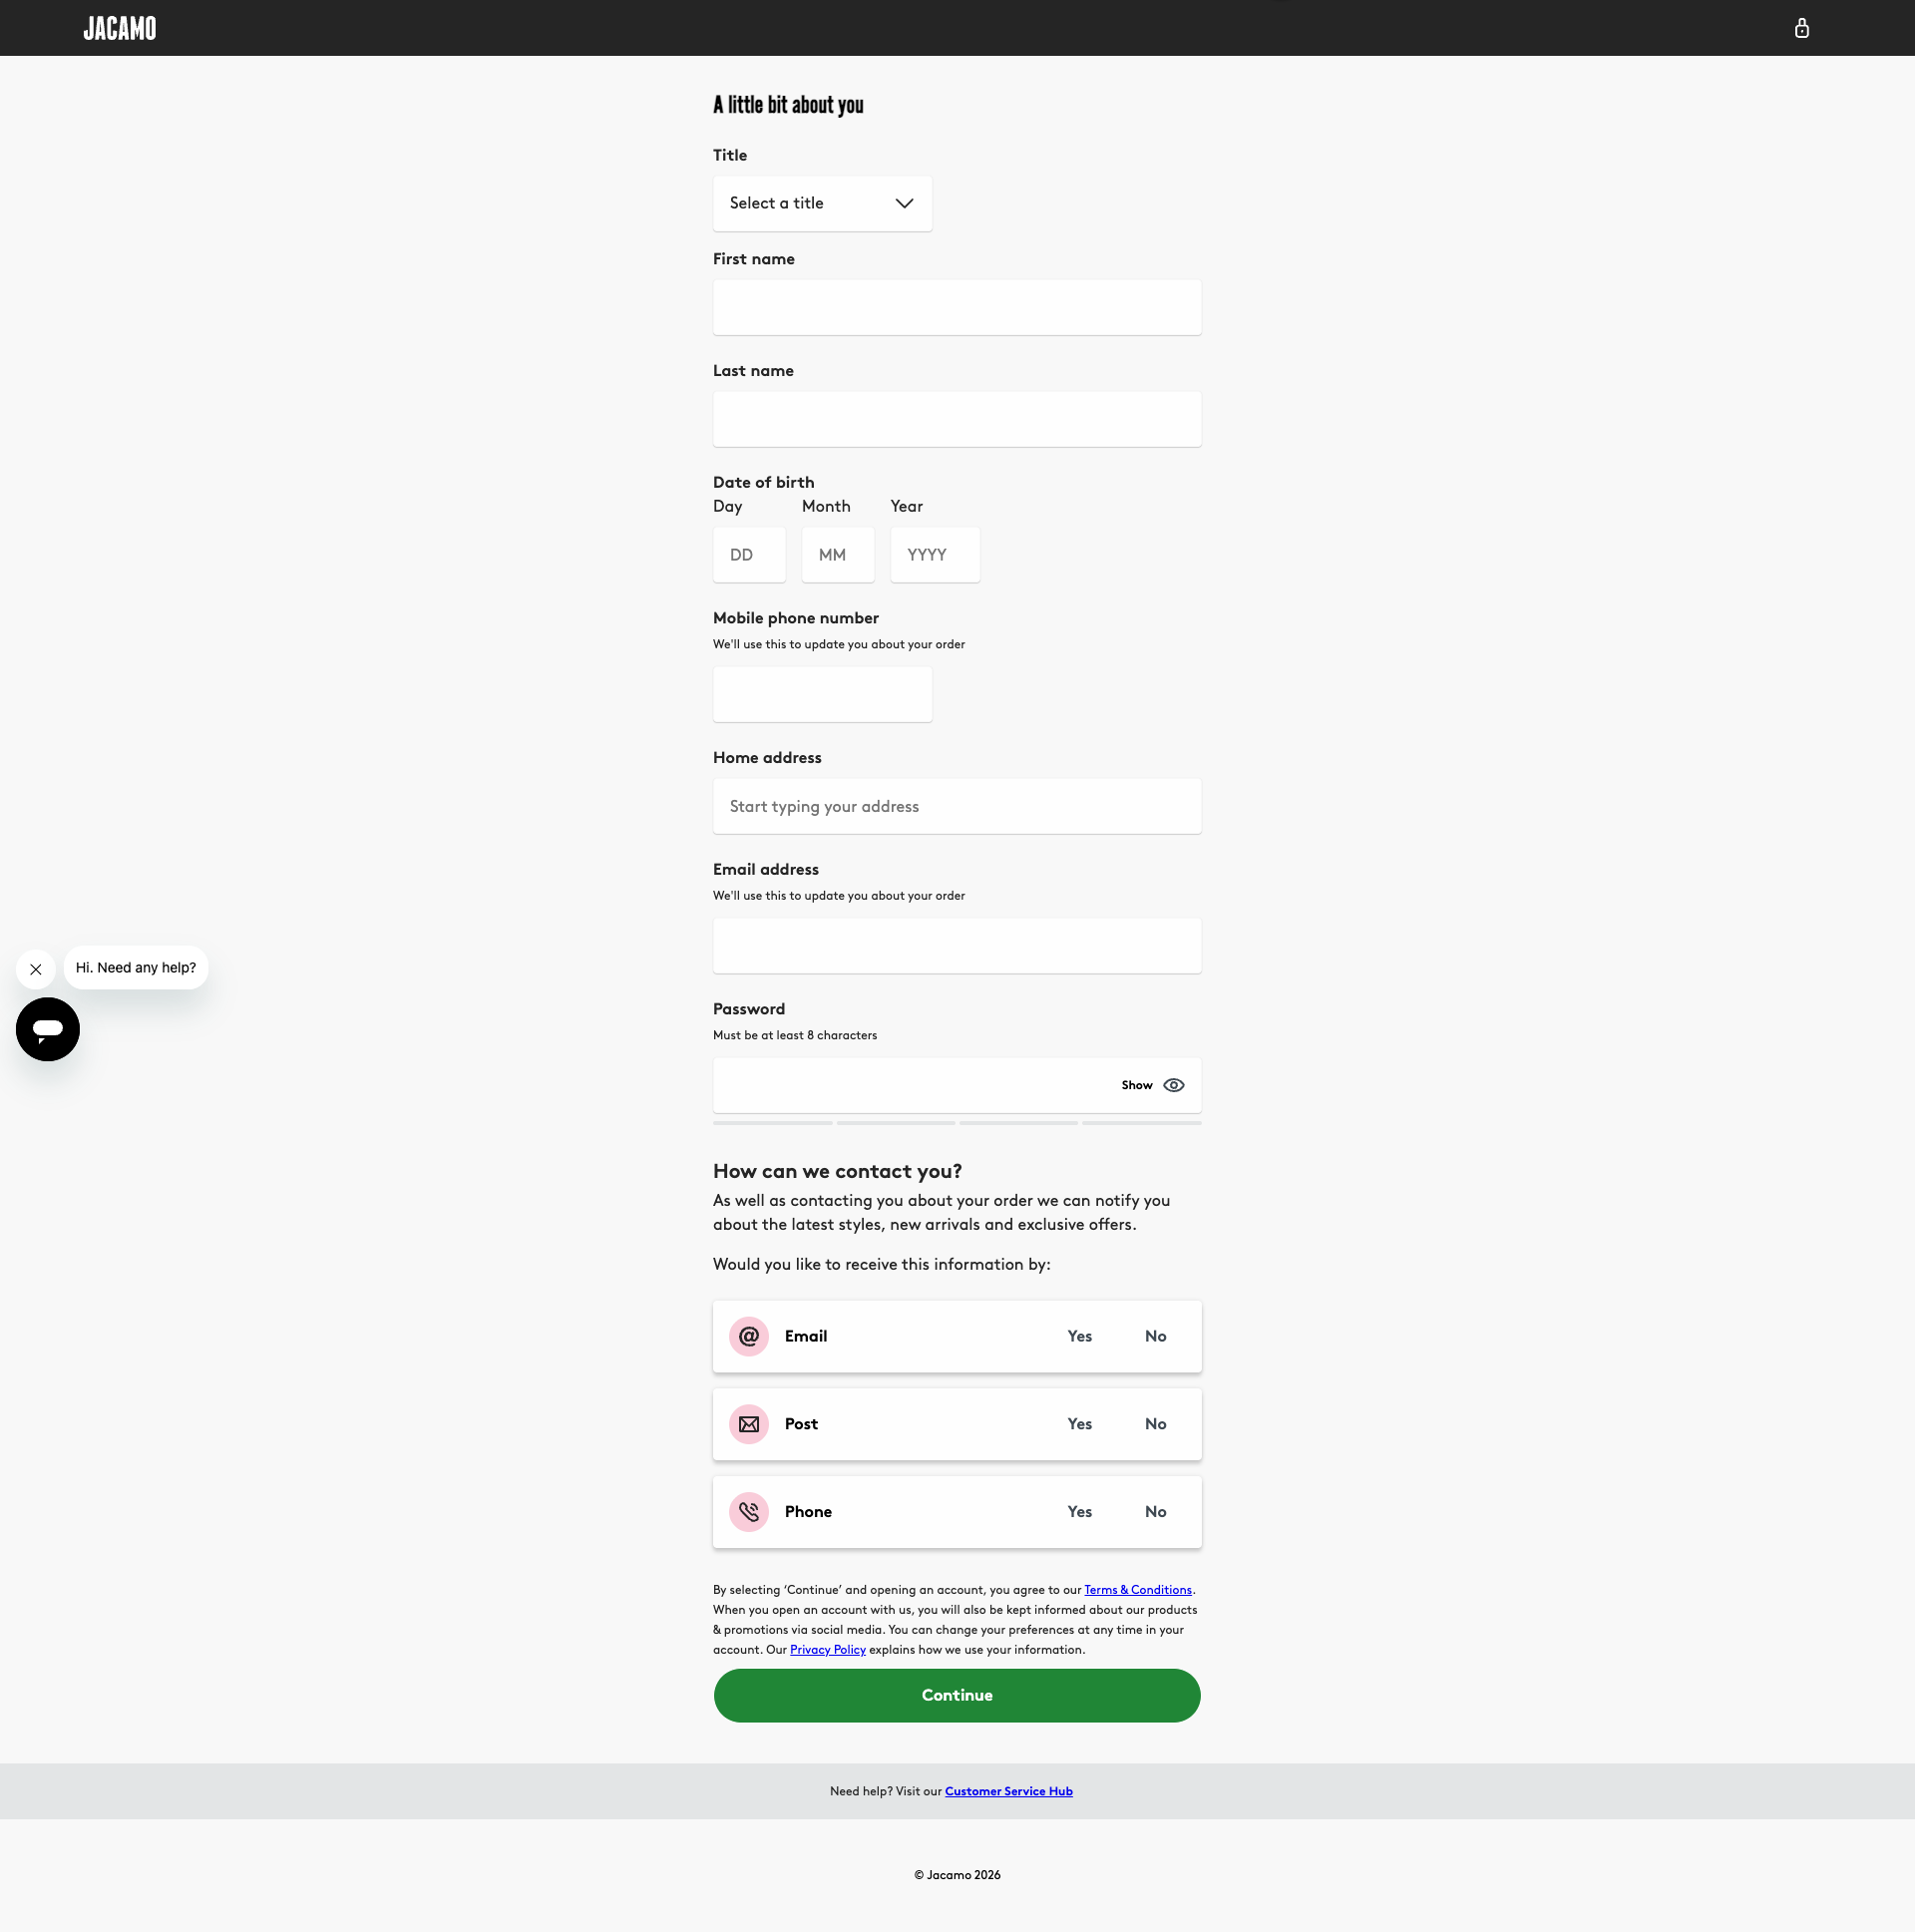Screen dimensions: 1915x1932
Task: Select the Phone contact icon
Action: (x=748, y=1512)
